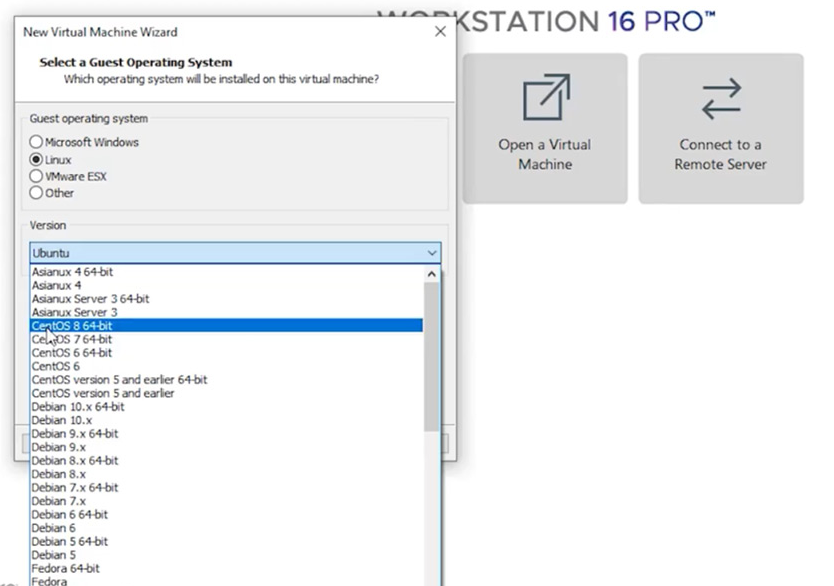Choose VMware ESX guest OS option
Viewport: 834px width, 586px height.
(36, 176)
